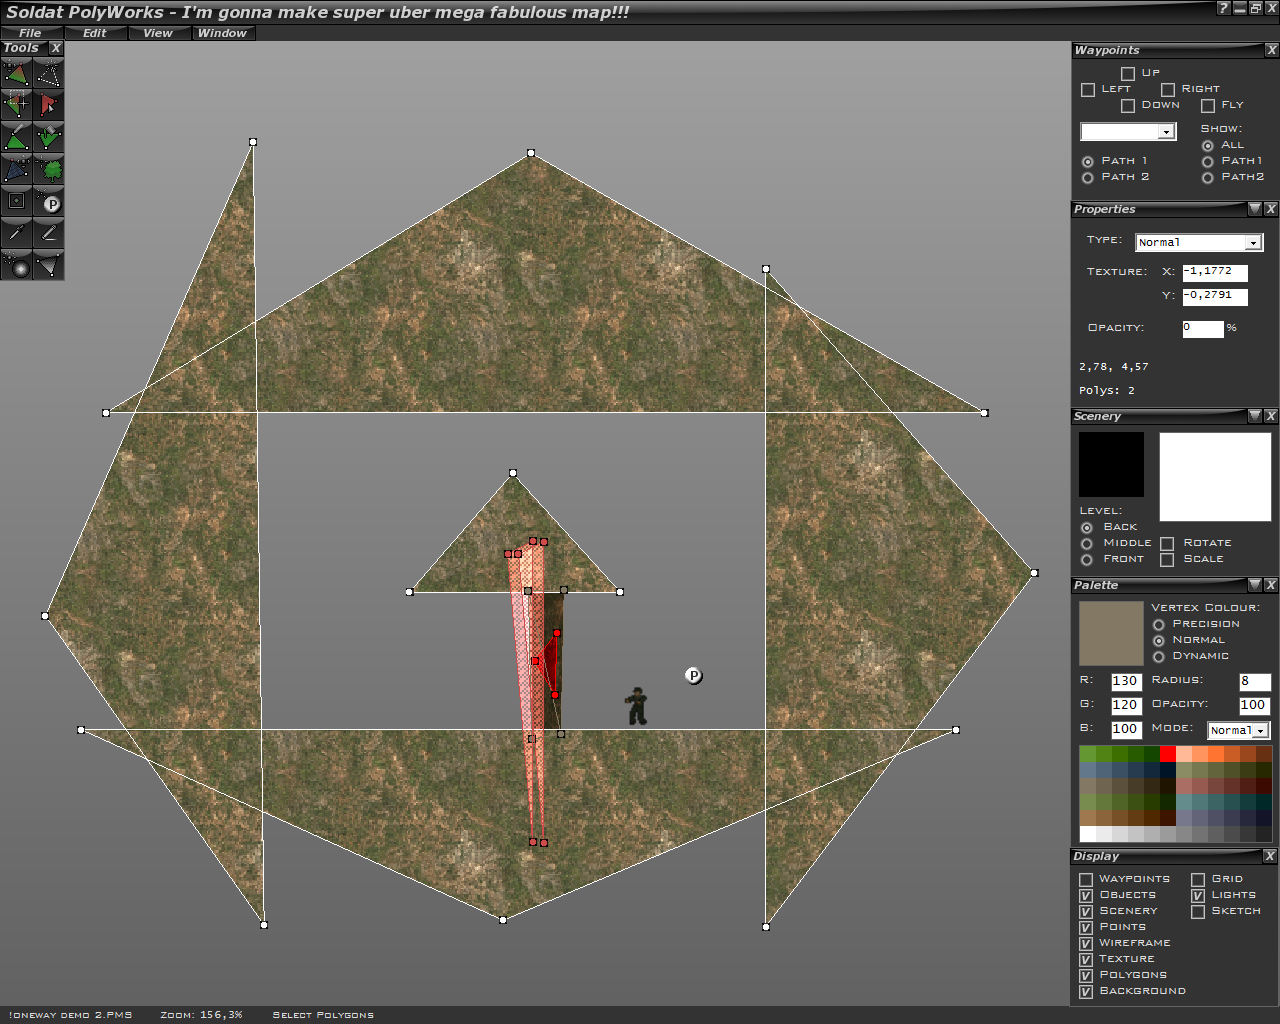Open the palette Mode dropdown
Viewport: 1280px width, 1024px height.
[x=1261, y=731]
